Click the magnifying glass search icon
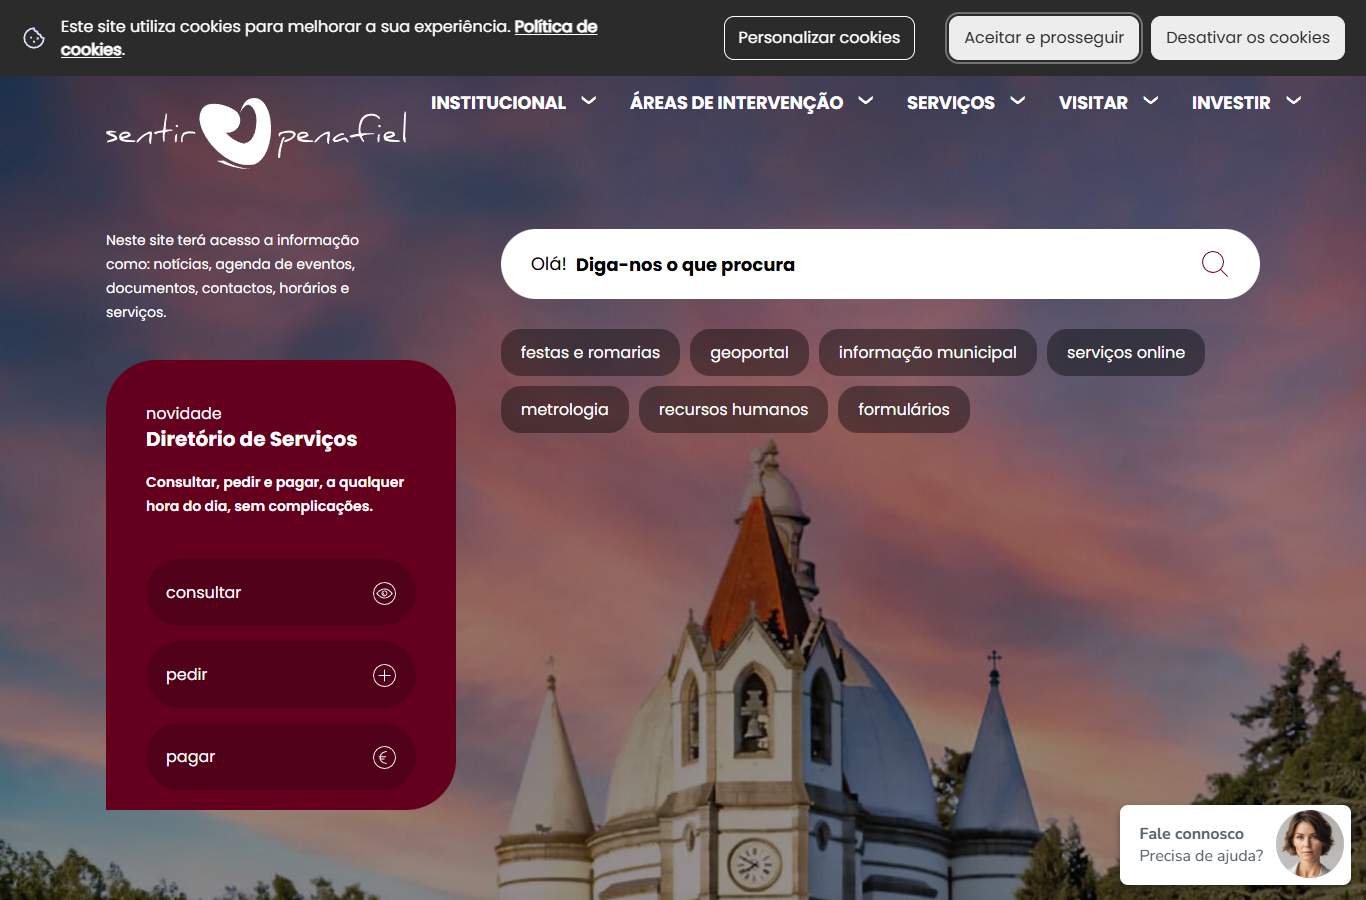 [1214, 264]
